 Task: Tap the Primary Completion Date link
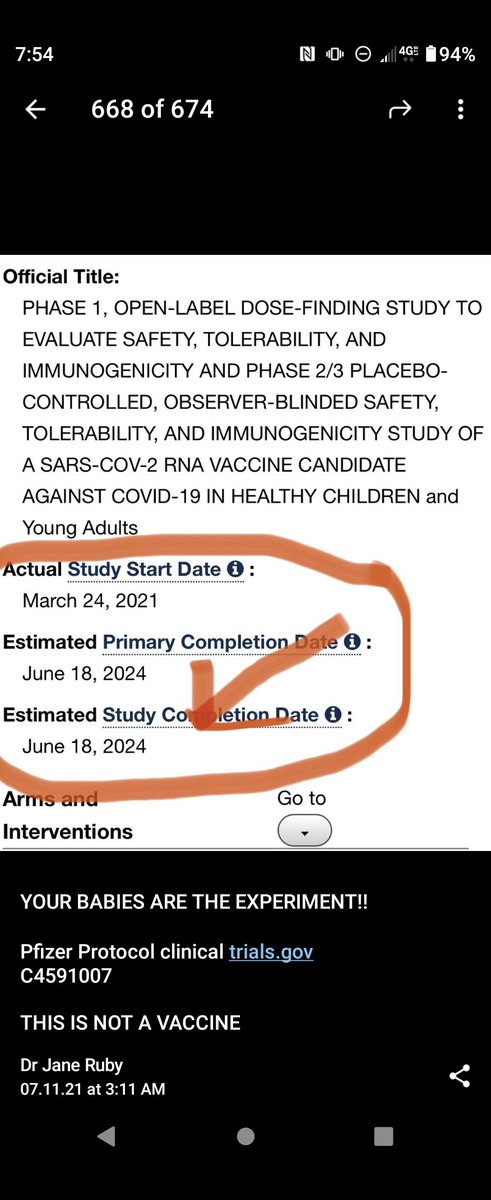[220, 642]
